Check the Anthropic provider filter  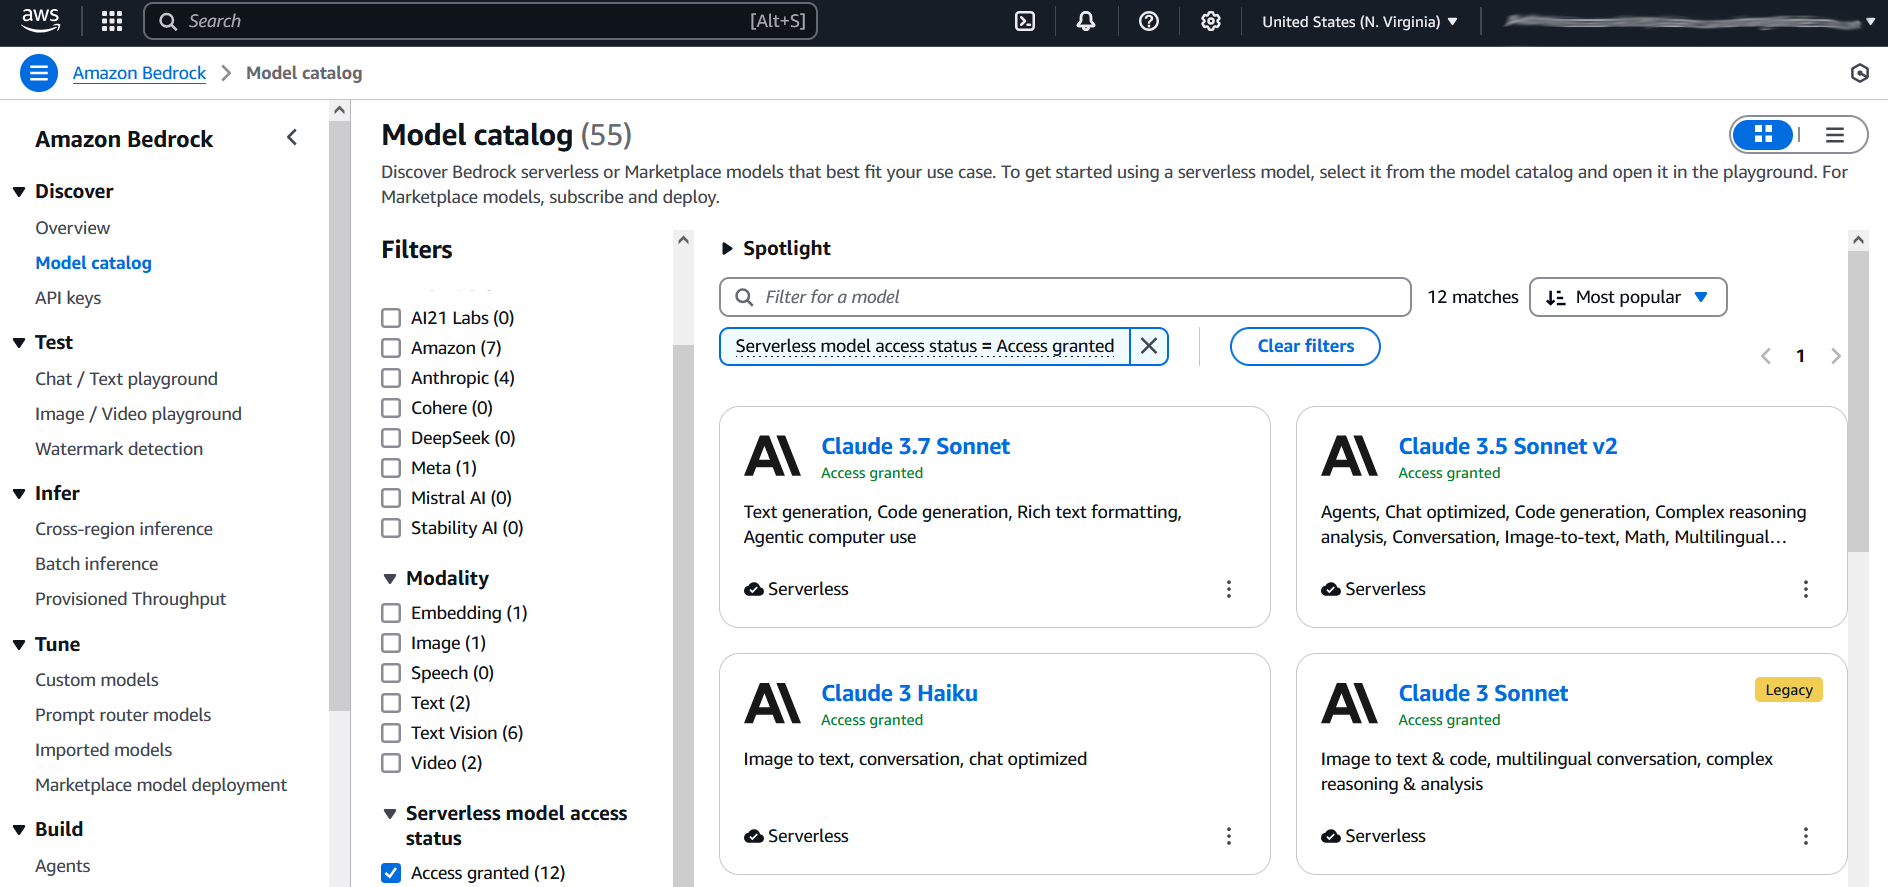(x=391, y=378)
